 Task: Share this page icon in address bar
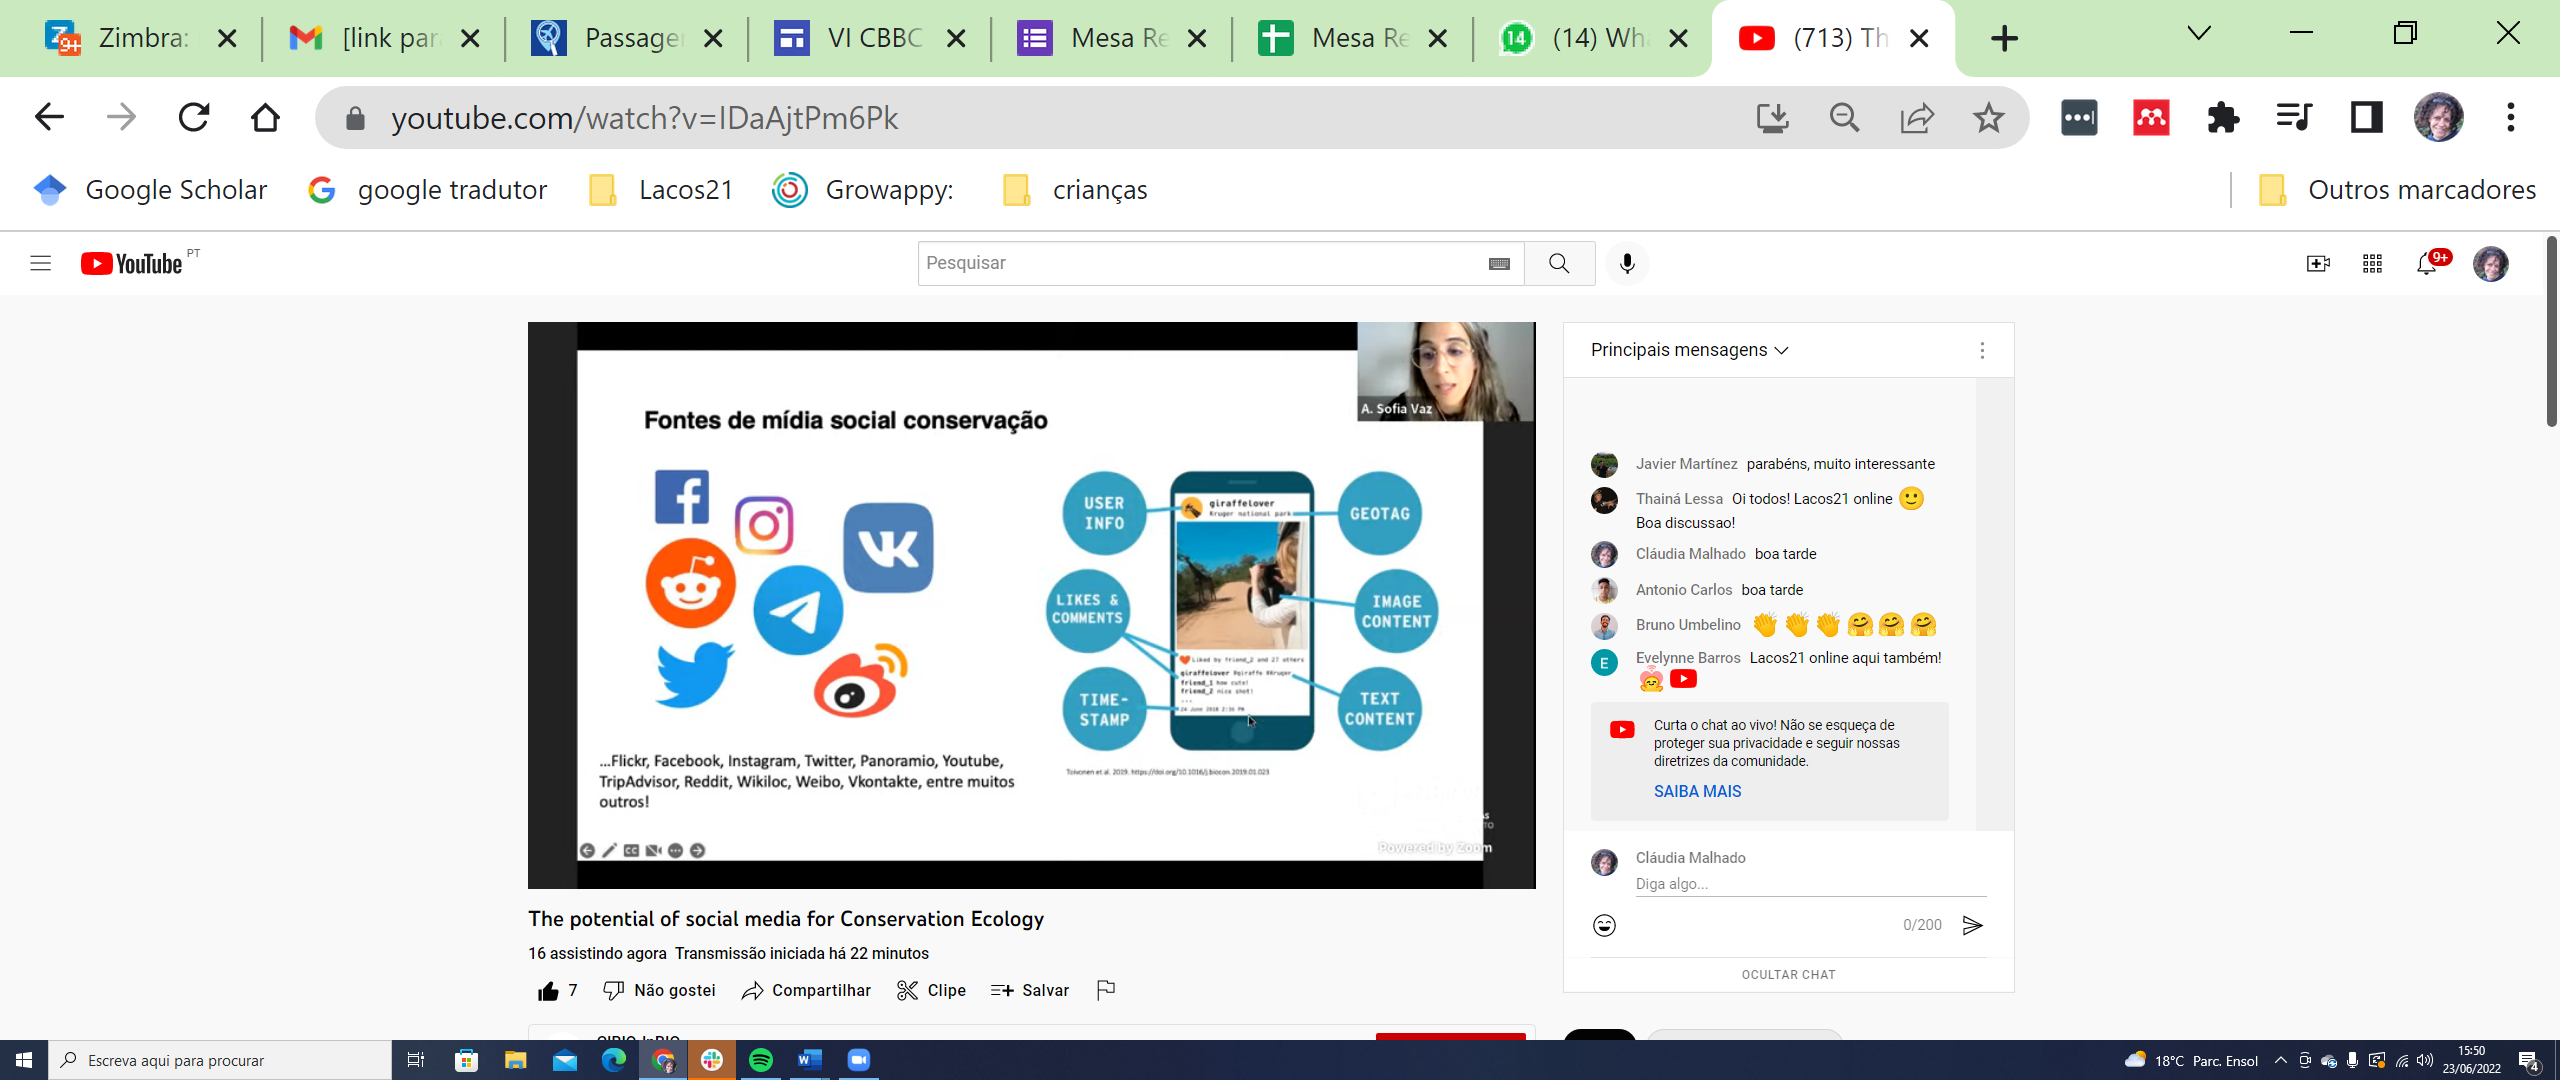[1917, 118]
